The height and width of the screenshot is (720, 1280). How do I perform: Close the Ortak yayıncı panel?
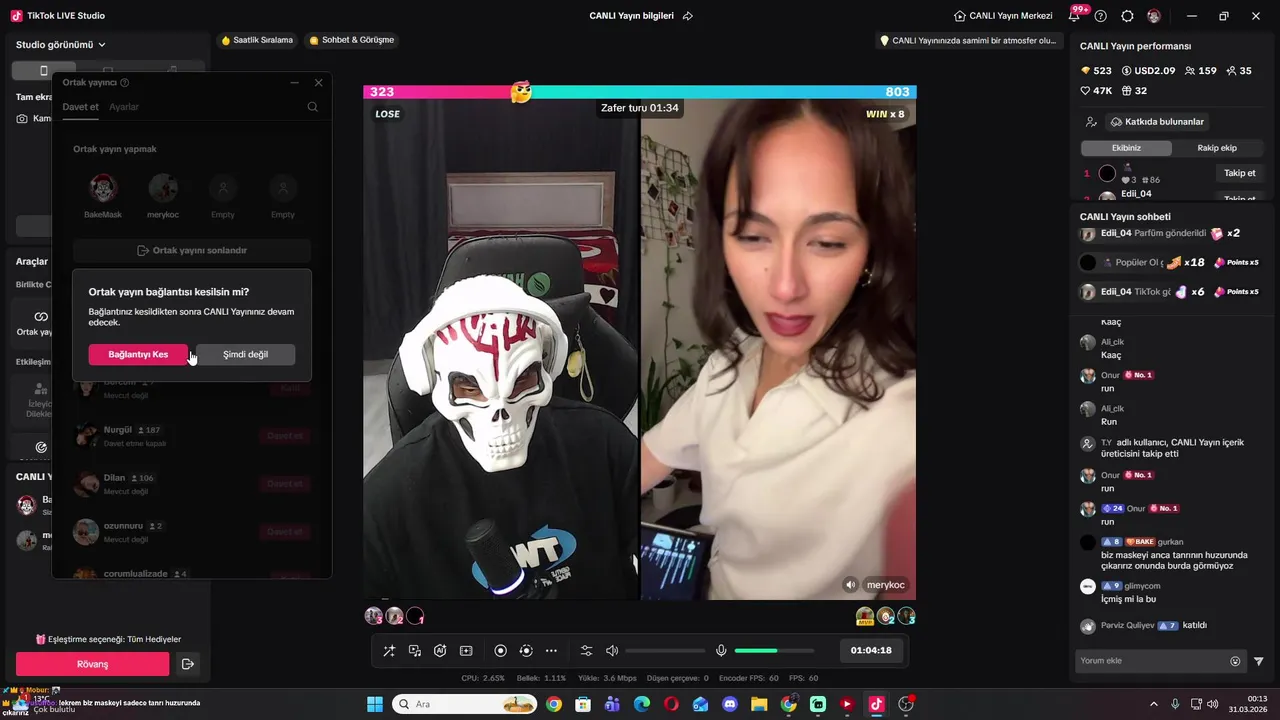click(x=318, y=83)
